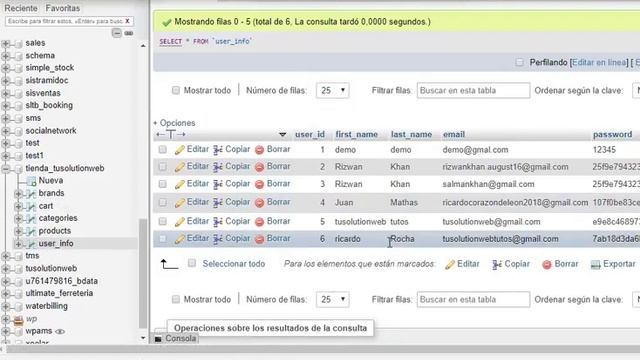
Task: Click the Copiar icon in marked-elements bar
Action: pyautogui.click(x=497, y=265)
